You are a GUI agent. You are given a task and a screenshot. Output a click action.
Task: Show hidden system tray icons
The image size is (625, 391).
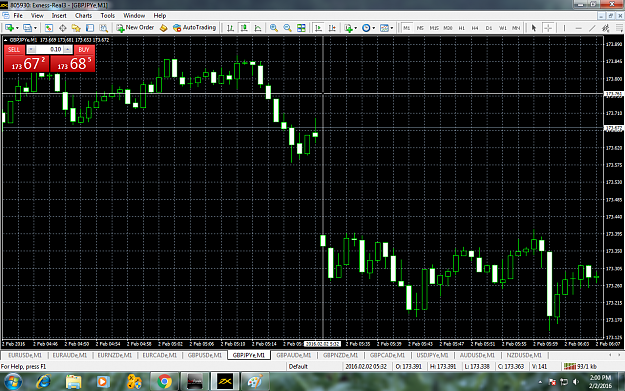540,382
